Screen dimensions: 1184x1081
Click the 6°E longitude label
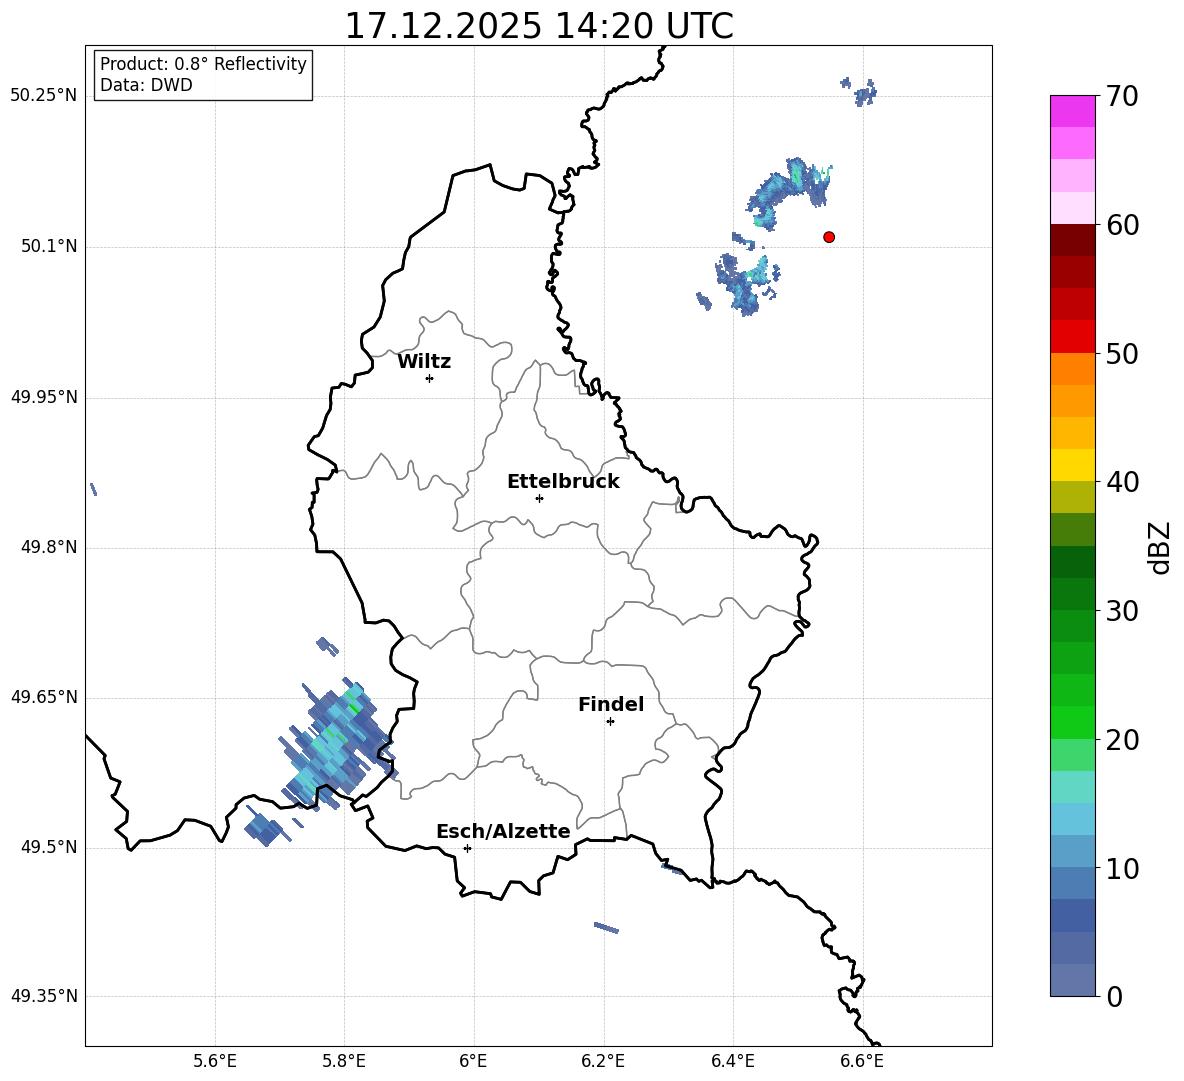(473, 1061)
